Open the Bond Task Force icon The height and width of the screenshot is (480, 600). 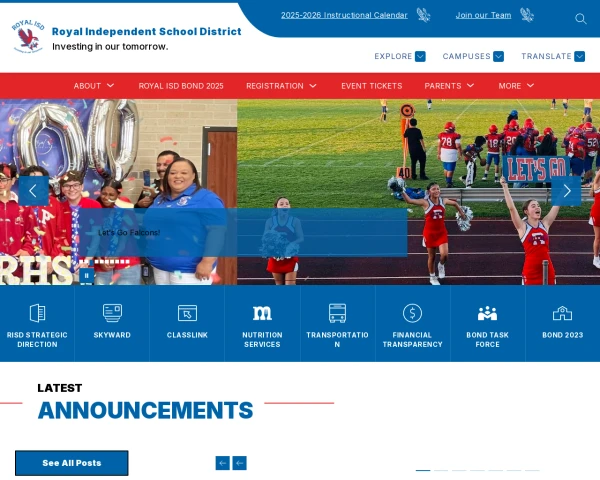(x=487, y=313)
